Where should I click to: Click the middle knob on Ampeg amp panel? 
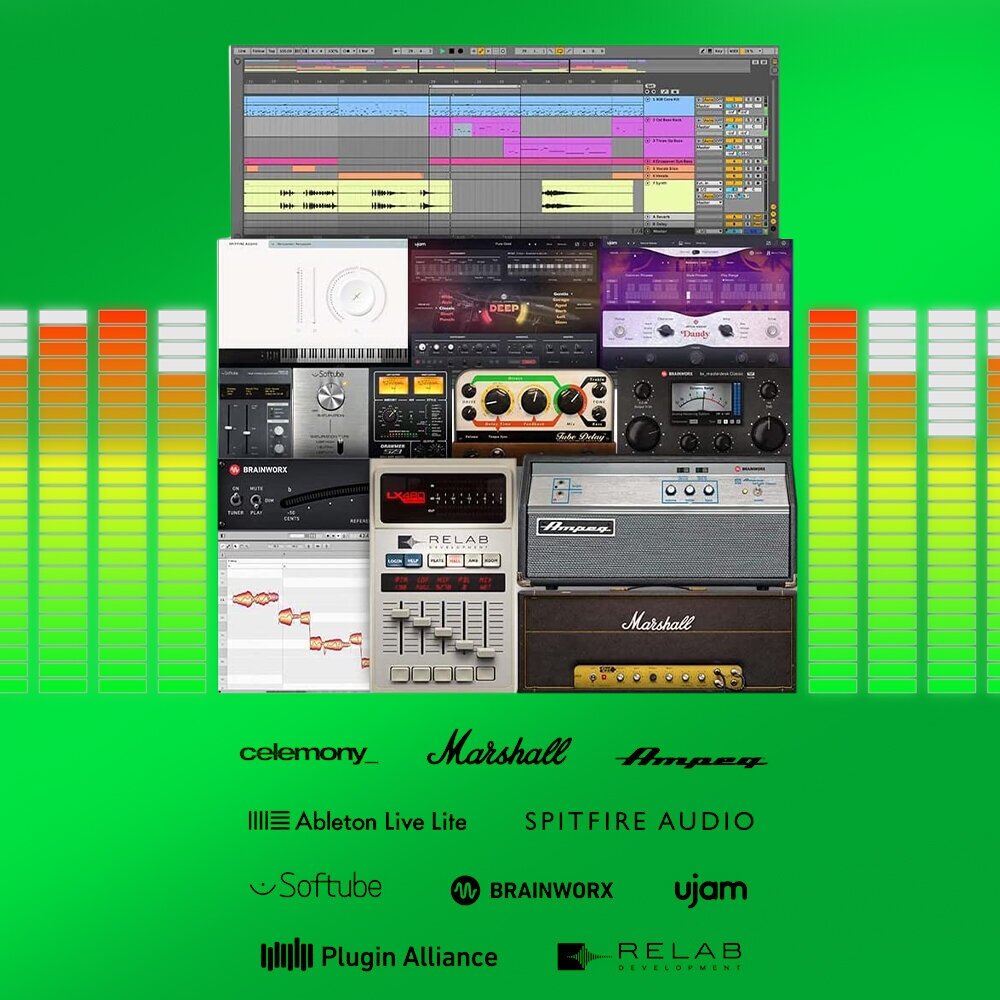(689, 490)
